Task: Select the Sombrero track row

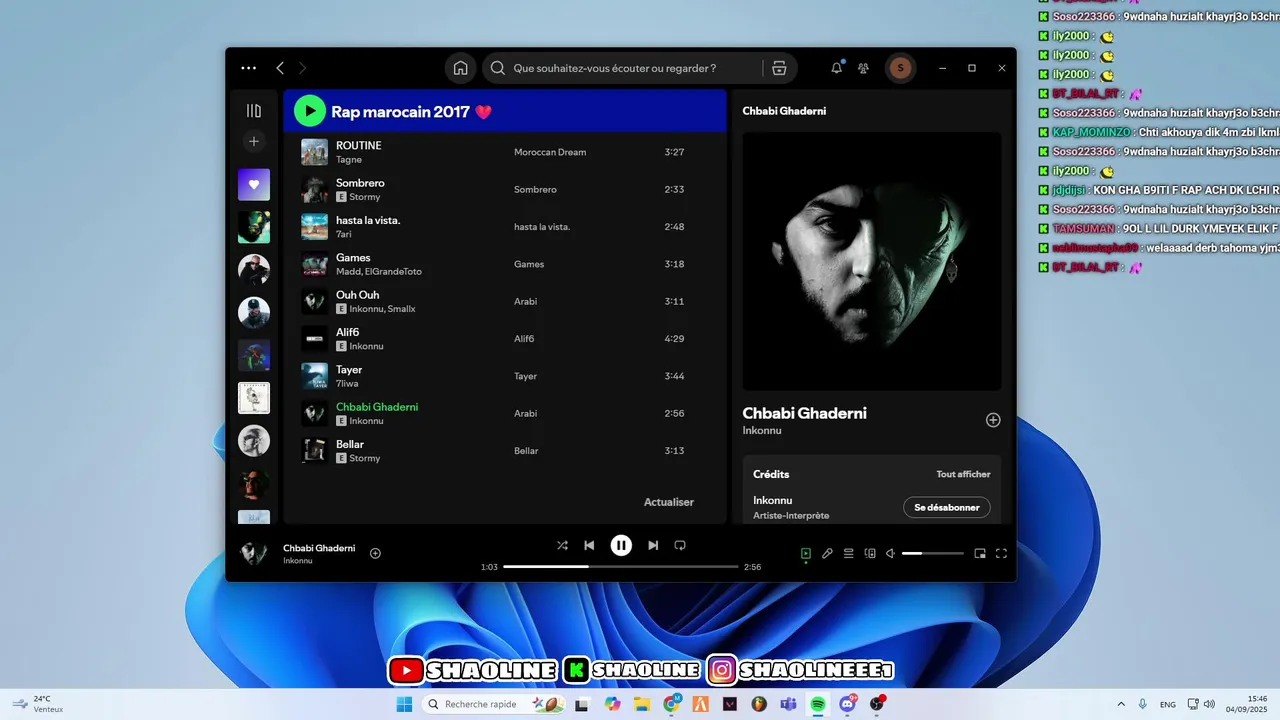Action: coord(504,189)
